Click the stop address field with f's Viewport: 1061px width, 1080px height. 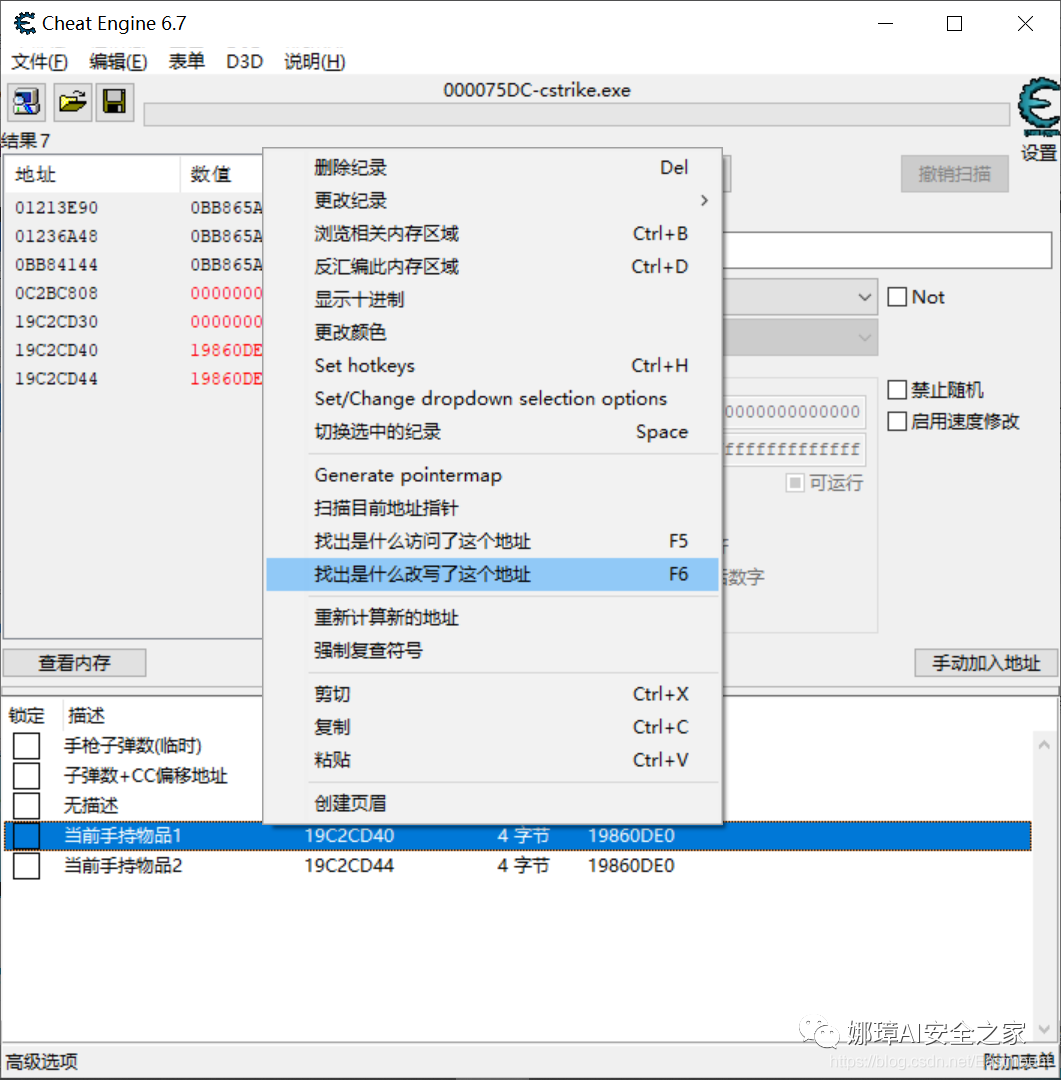[x=794, y=450]
